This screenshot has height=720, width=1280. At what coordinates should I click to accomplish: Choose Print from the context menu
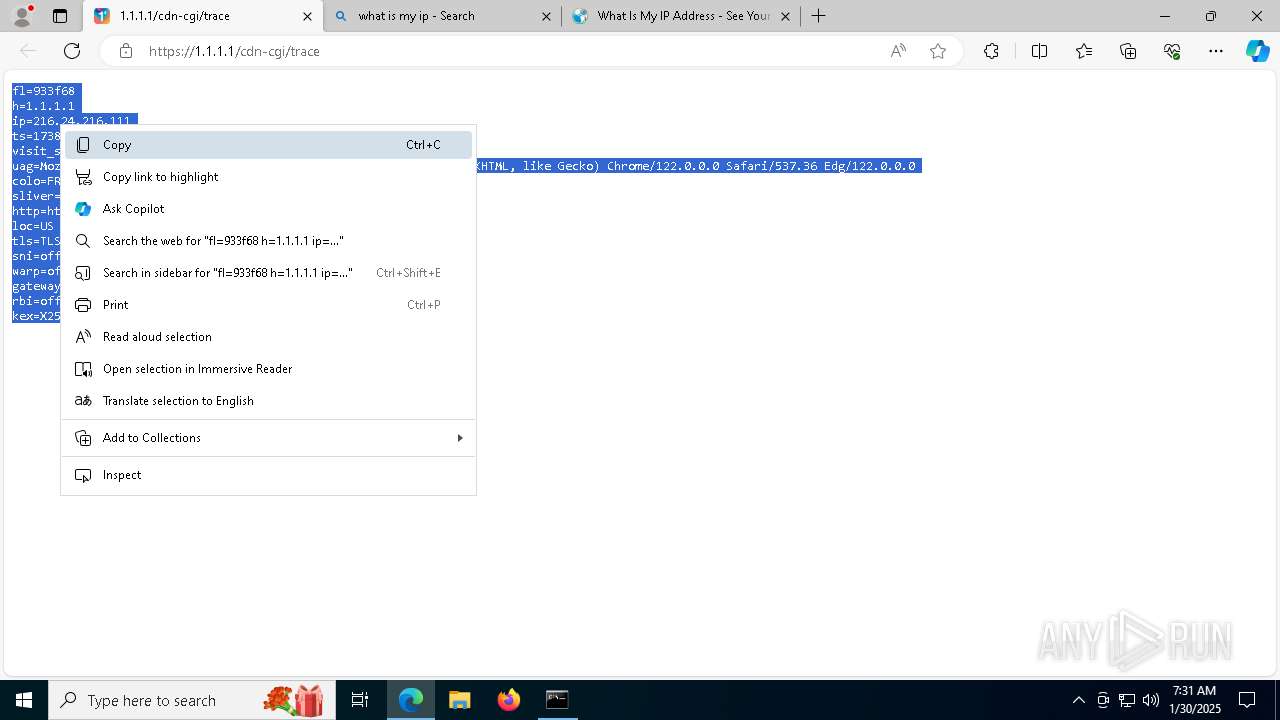click(268, 305)
